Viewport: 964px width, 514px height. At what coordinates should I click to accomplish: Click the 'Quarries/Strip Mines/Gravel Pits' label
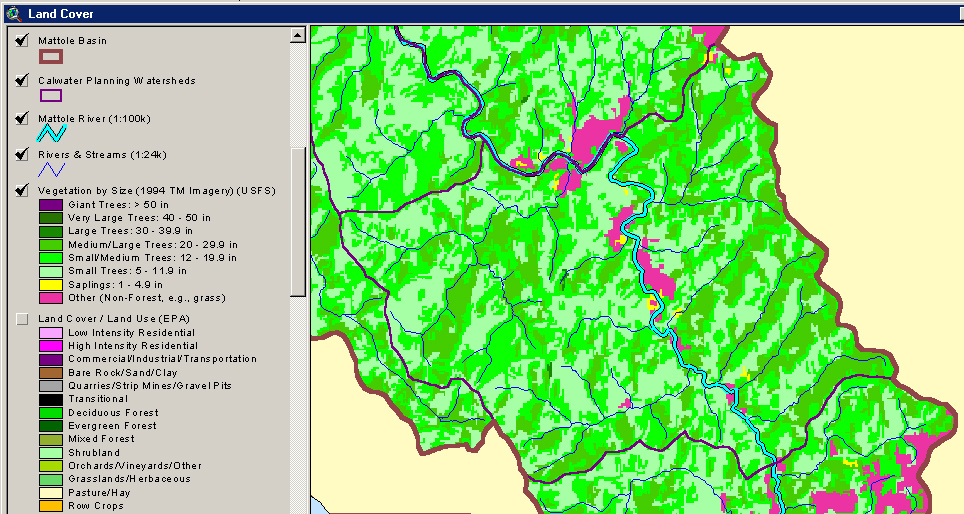point(150,386)
